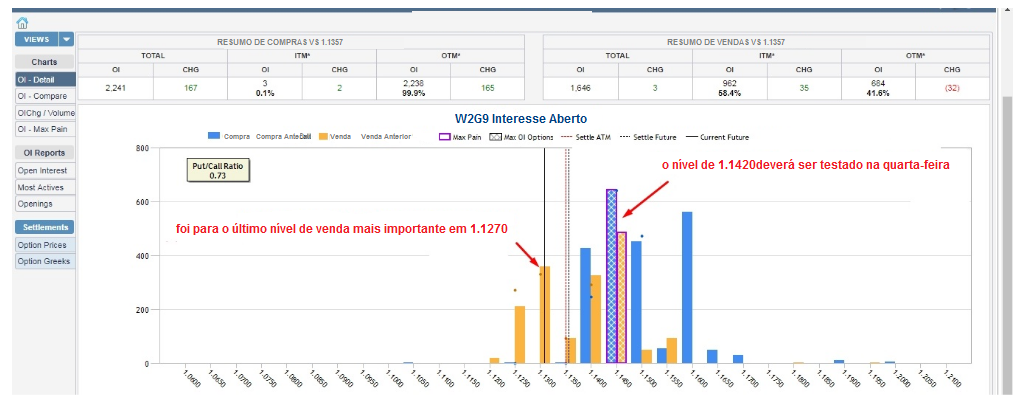Open the Open Interest report

tap(43, 170)
